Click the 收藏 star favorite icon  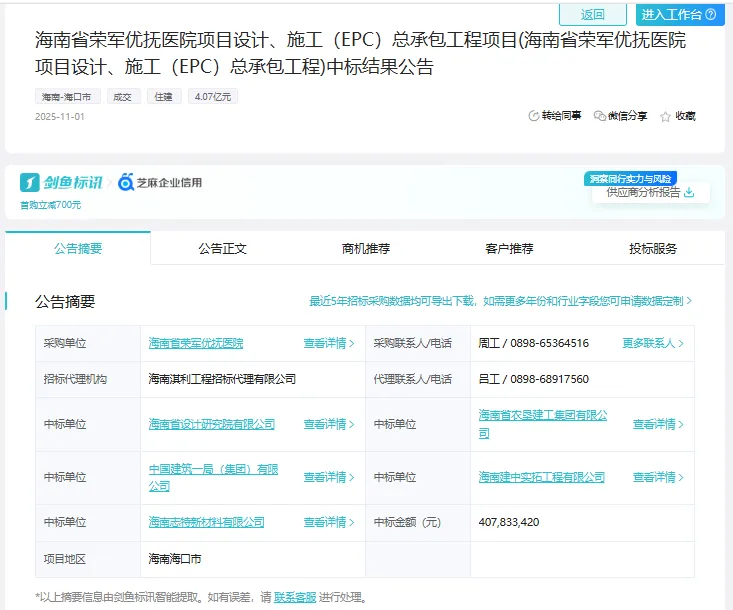665,116
